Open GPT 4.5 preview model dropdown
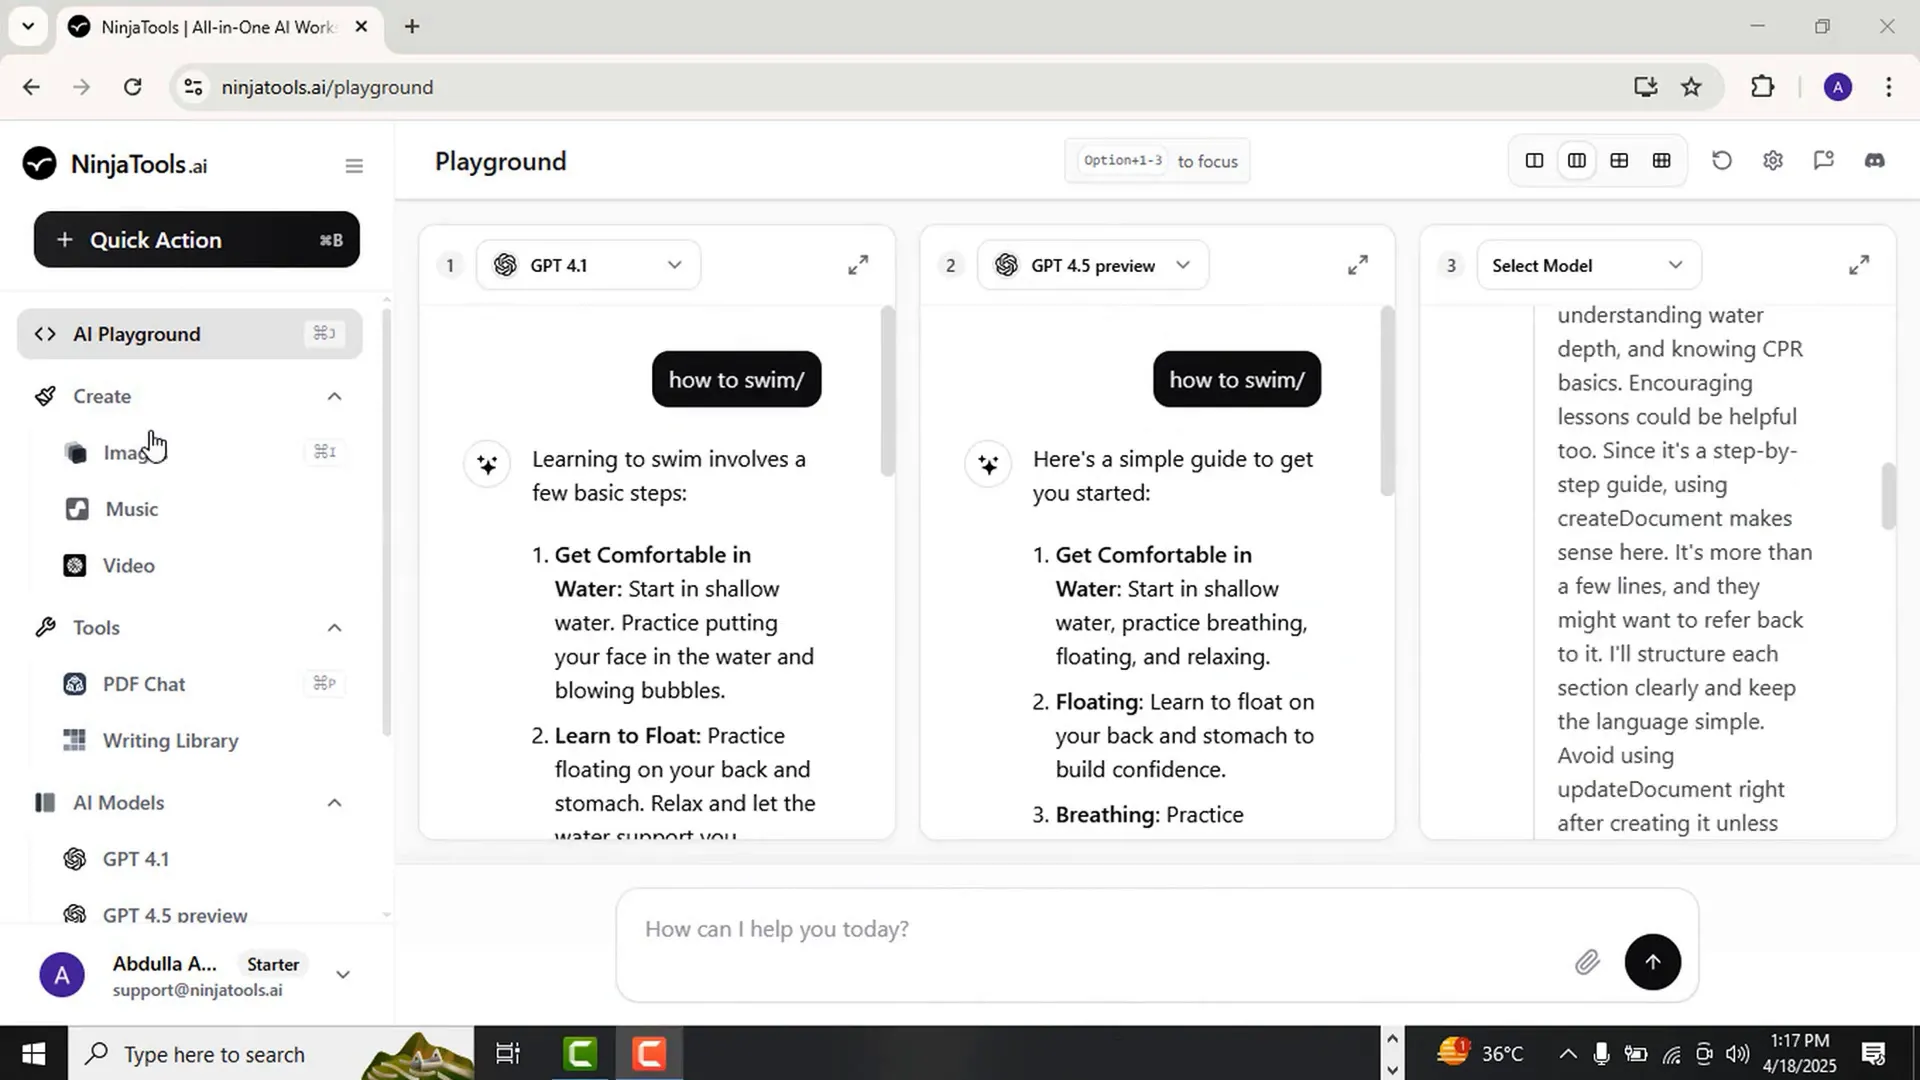The height and width of the screenshot is (1080, 1920). [x=1092, y=265]
